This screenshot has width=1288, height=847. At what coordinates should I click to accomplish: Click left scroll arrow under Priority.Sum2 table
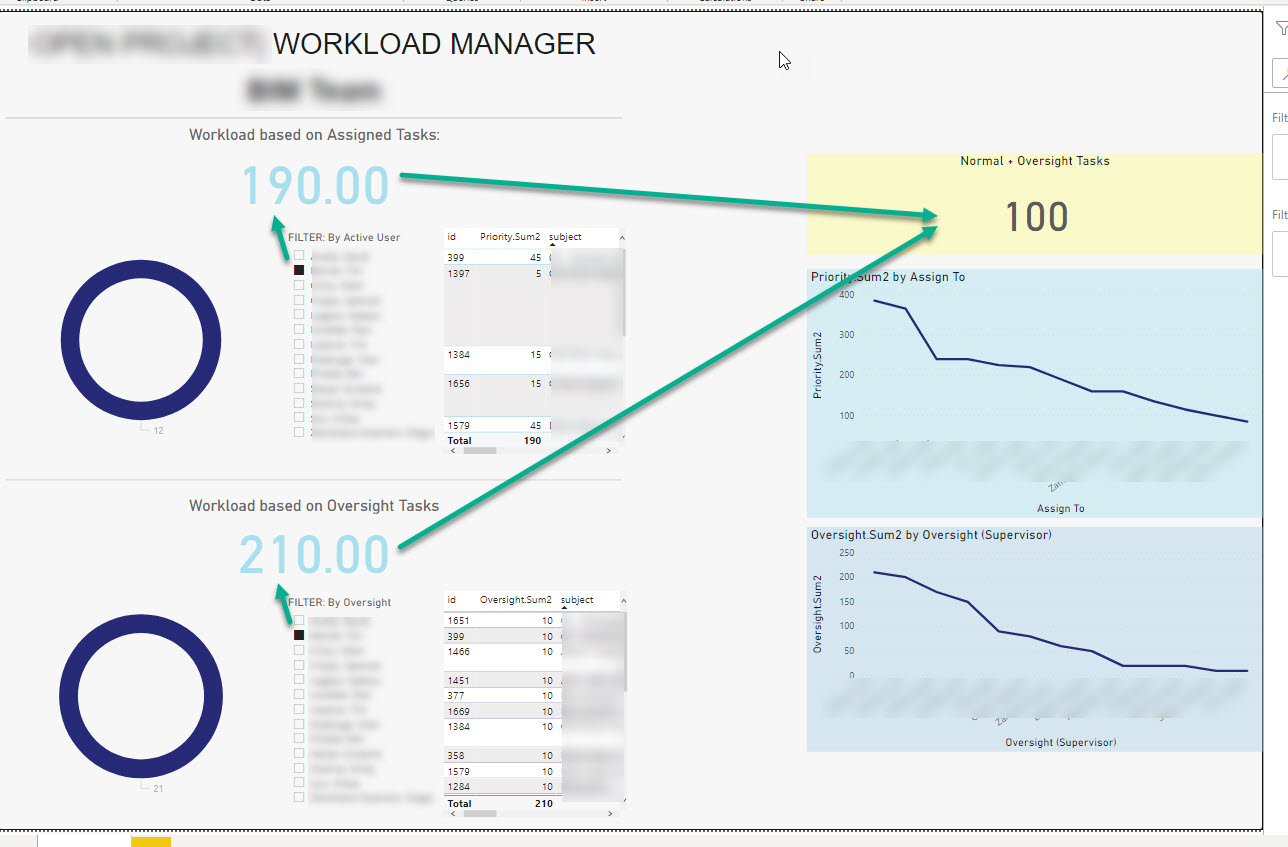452,451
